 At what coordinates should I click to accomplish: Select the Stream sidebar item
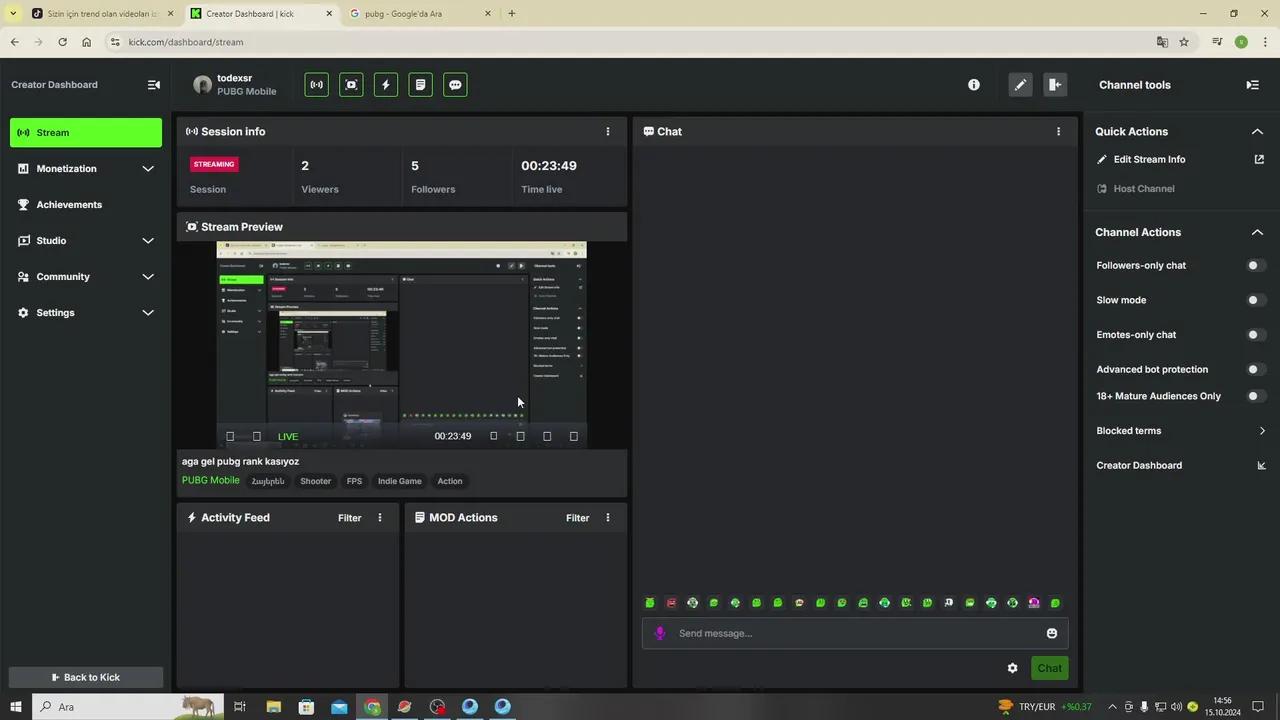click(x=86, y=133)
